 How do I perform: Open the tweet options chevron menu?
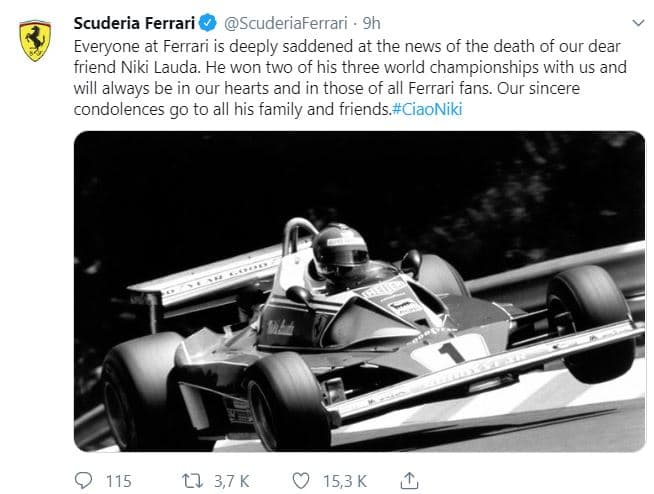pyautogui.click(x=639, y=21)
